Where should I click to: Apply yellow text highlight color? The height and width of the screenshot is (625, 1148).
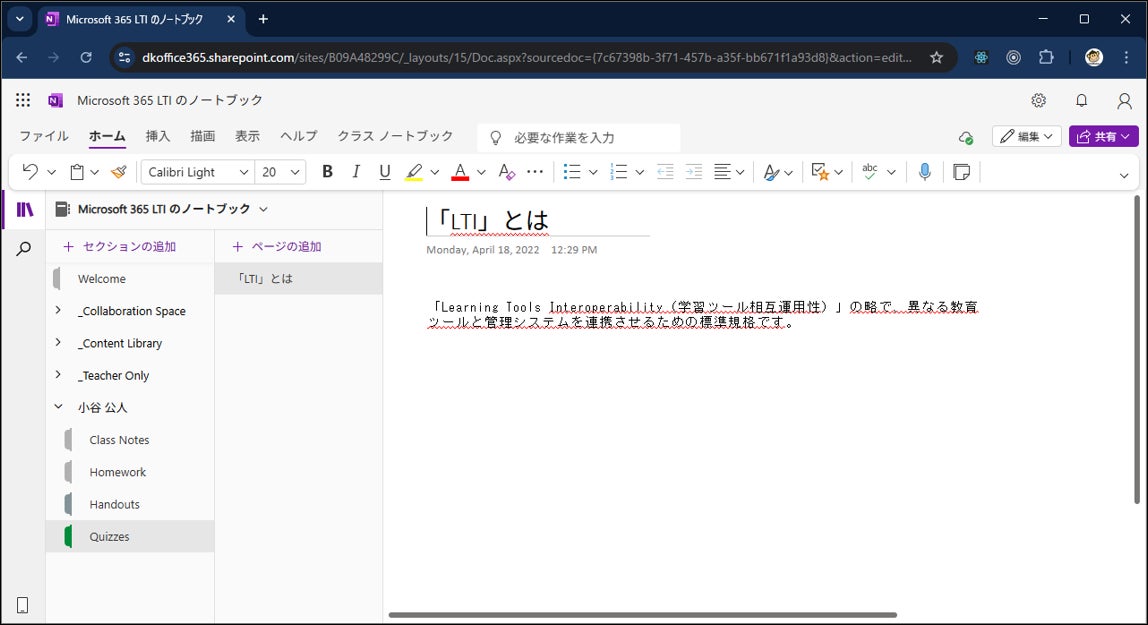click(414, 172)
